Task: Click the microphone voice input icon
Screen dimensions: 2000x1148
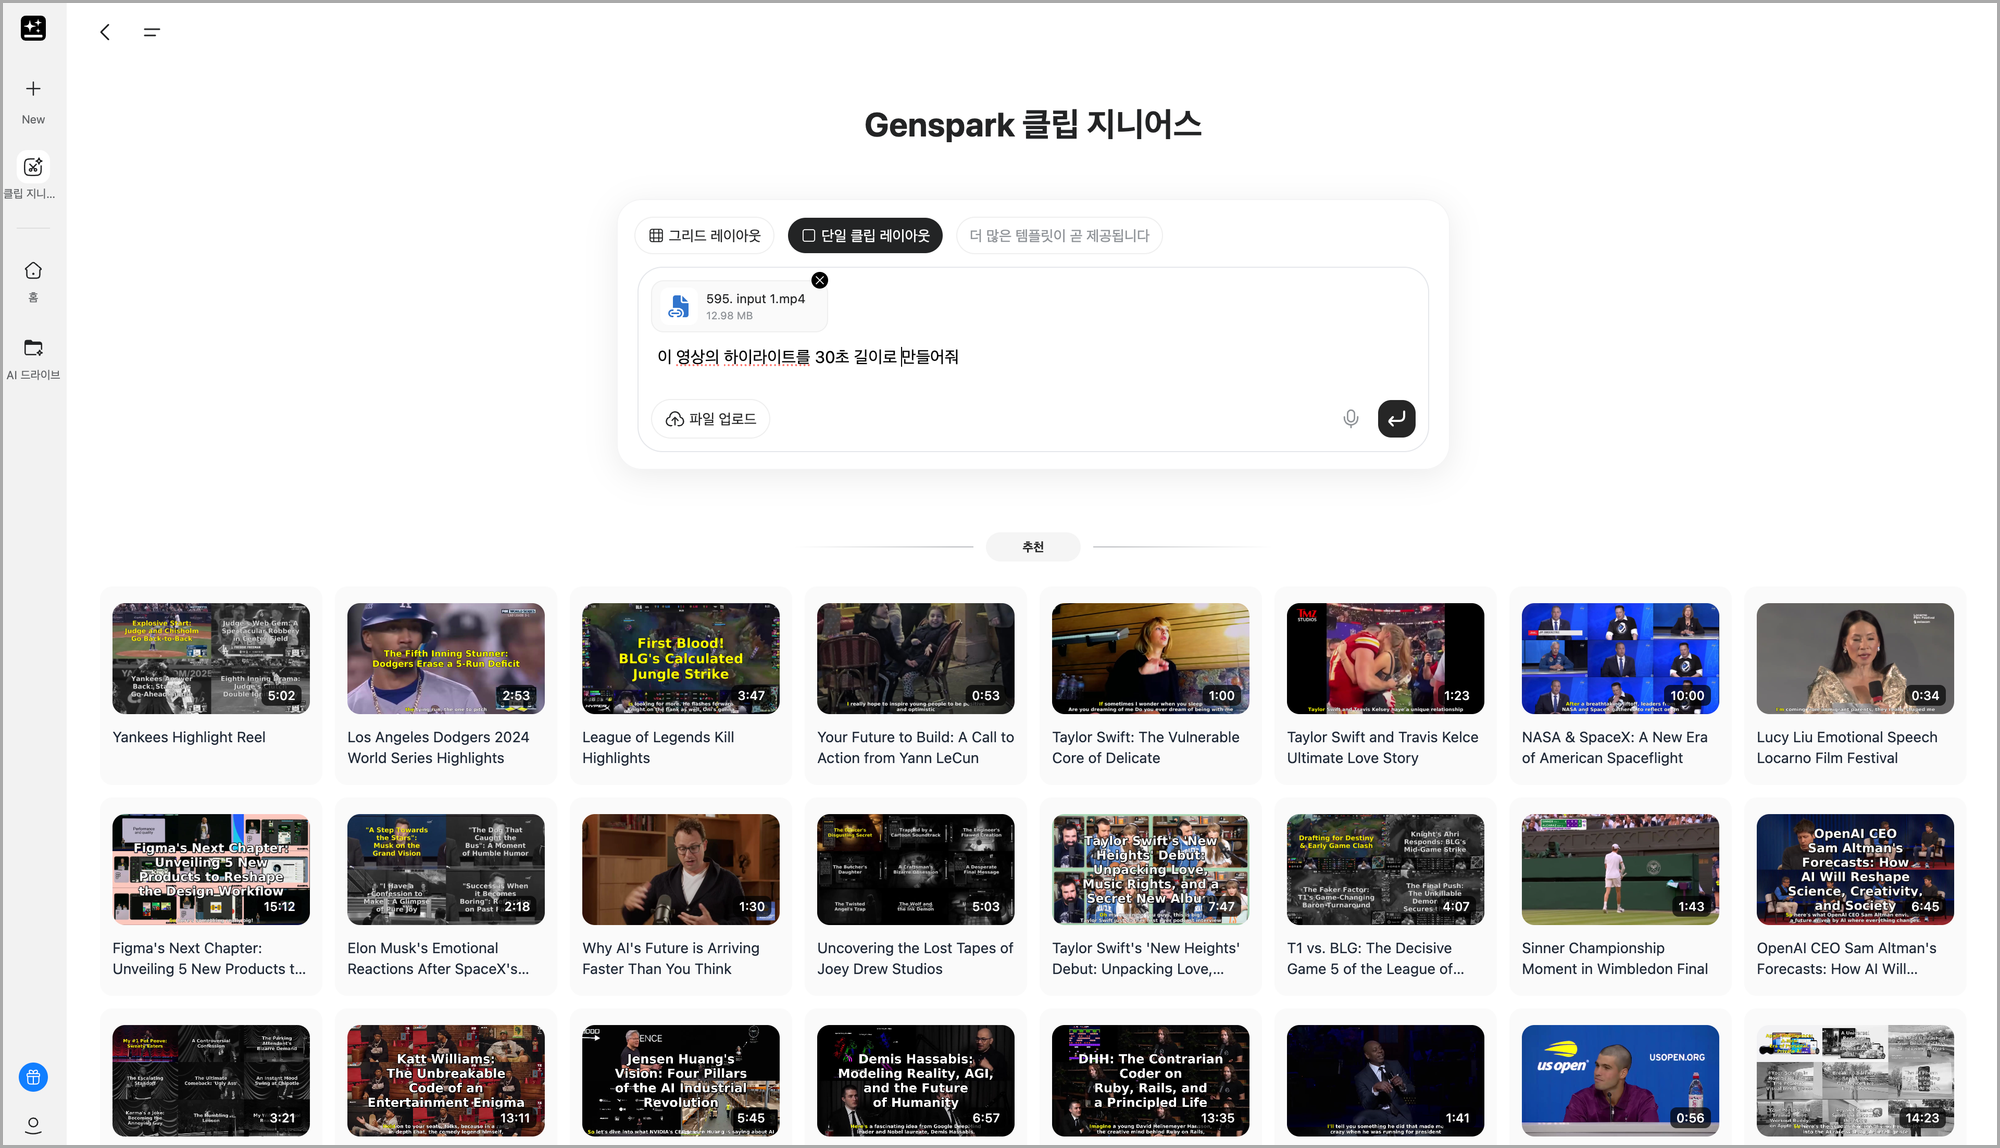Action: (1350, 419)
